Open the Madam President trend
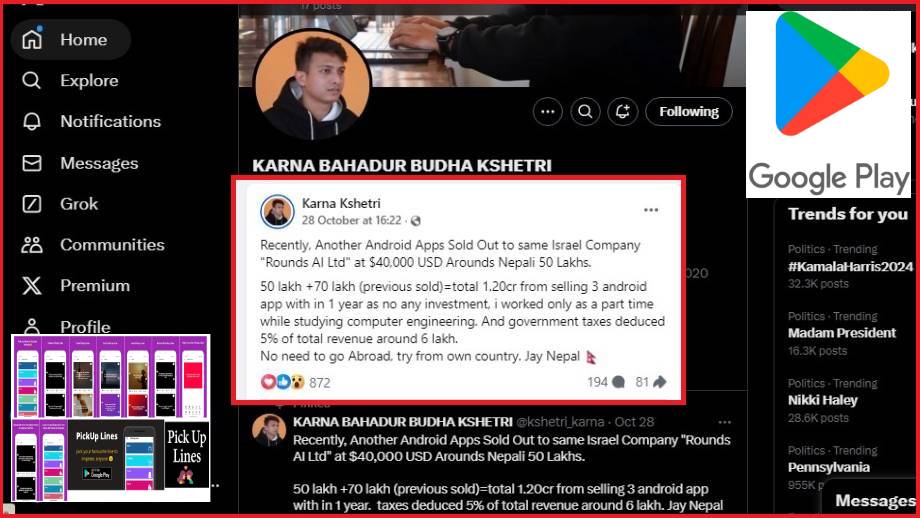This screenshot has height=518, width=920. tap(841, 333)
